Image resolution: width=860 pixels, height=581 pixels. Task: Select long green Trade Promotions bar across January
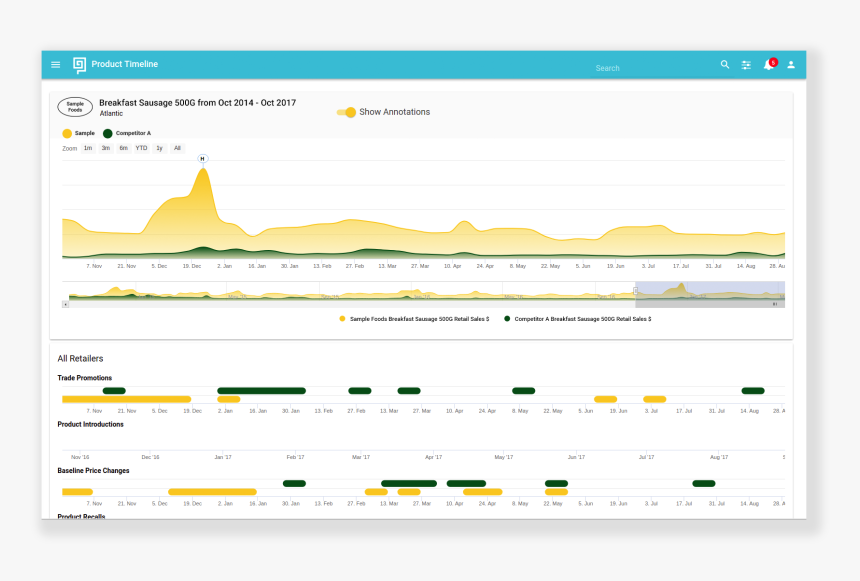262,391
